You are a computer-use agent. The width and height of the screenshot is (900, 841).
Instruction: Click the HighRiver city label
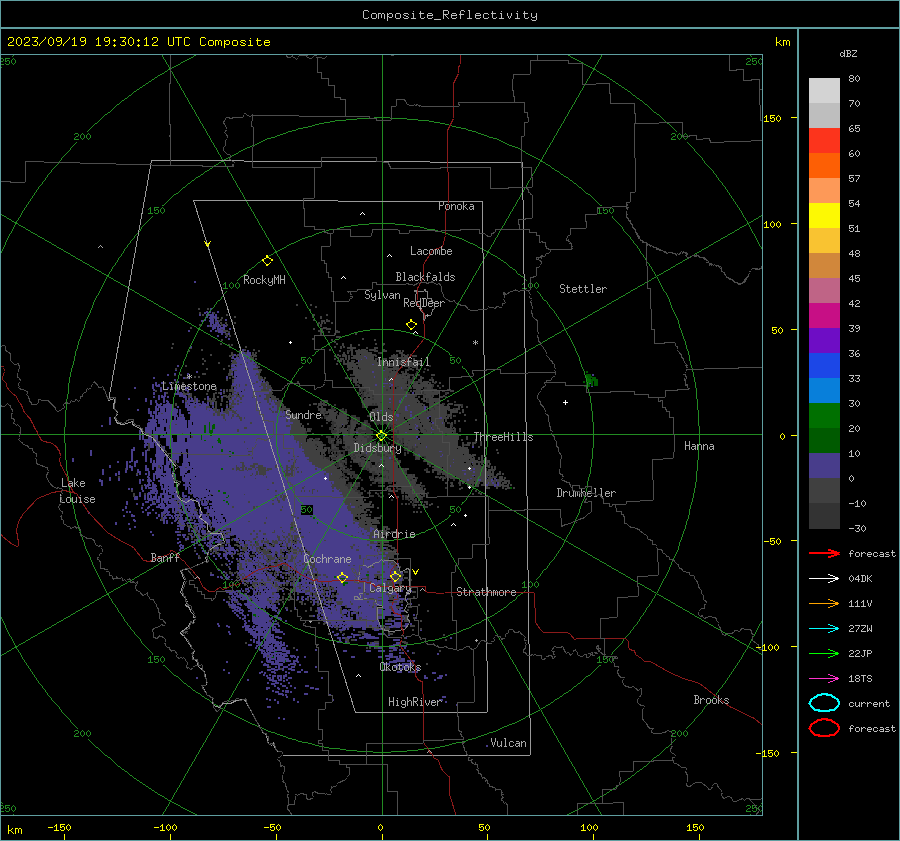point(415,702)
